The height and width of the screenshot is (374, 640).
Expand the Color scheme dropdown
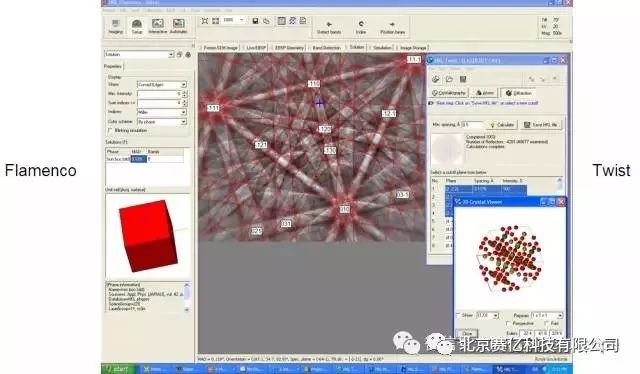(162, 122)
